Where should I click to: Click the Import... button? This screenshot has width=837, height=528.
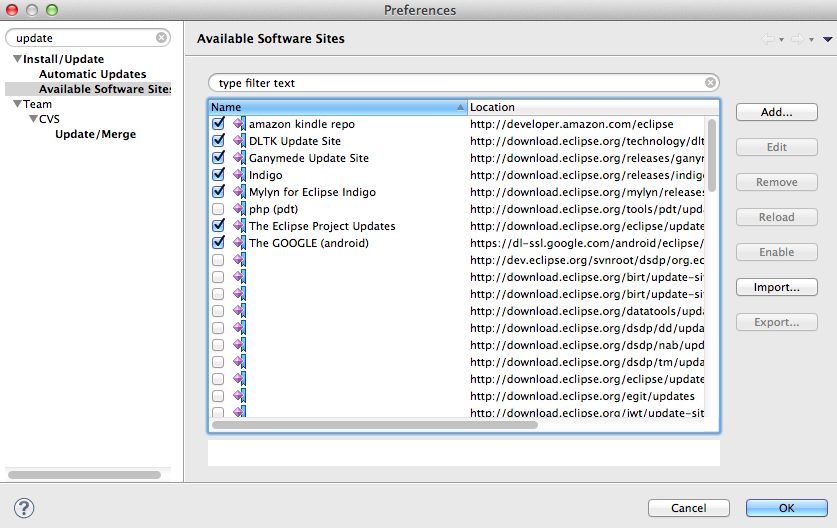click(777, 287)
